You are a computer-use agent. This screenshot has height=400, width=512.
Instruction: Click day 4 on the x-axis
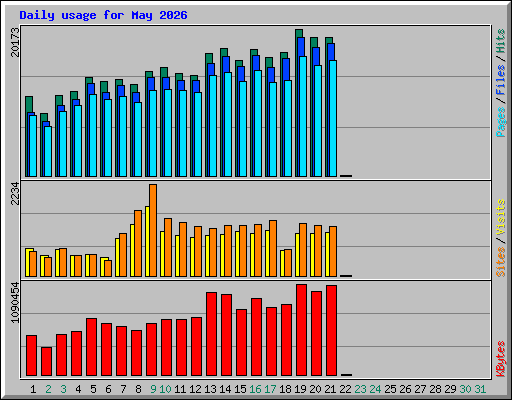tap(78, 389)
